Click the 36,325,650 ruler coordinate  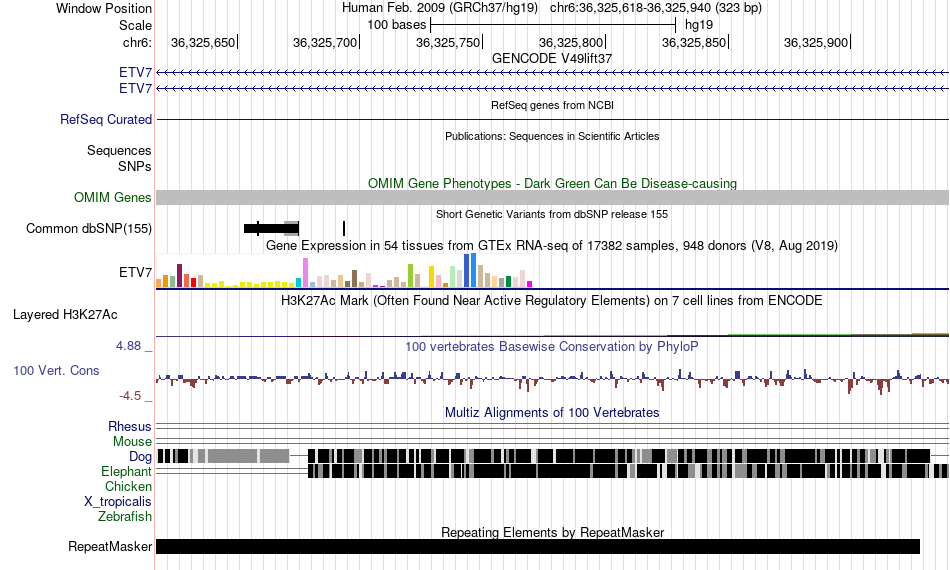coord(202,42)
